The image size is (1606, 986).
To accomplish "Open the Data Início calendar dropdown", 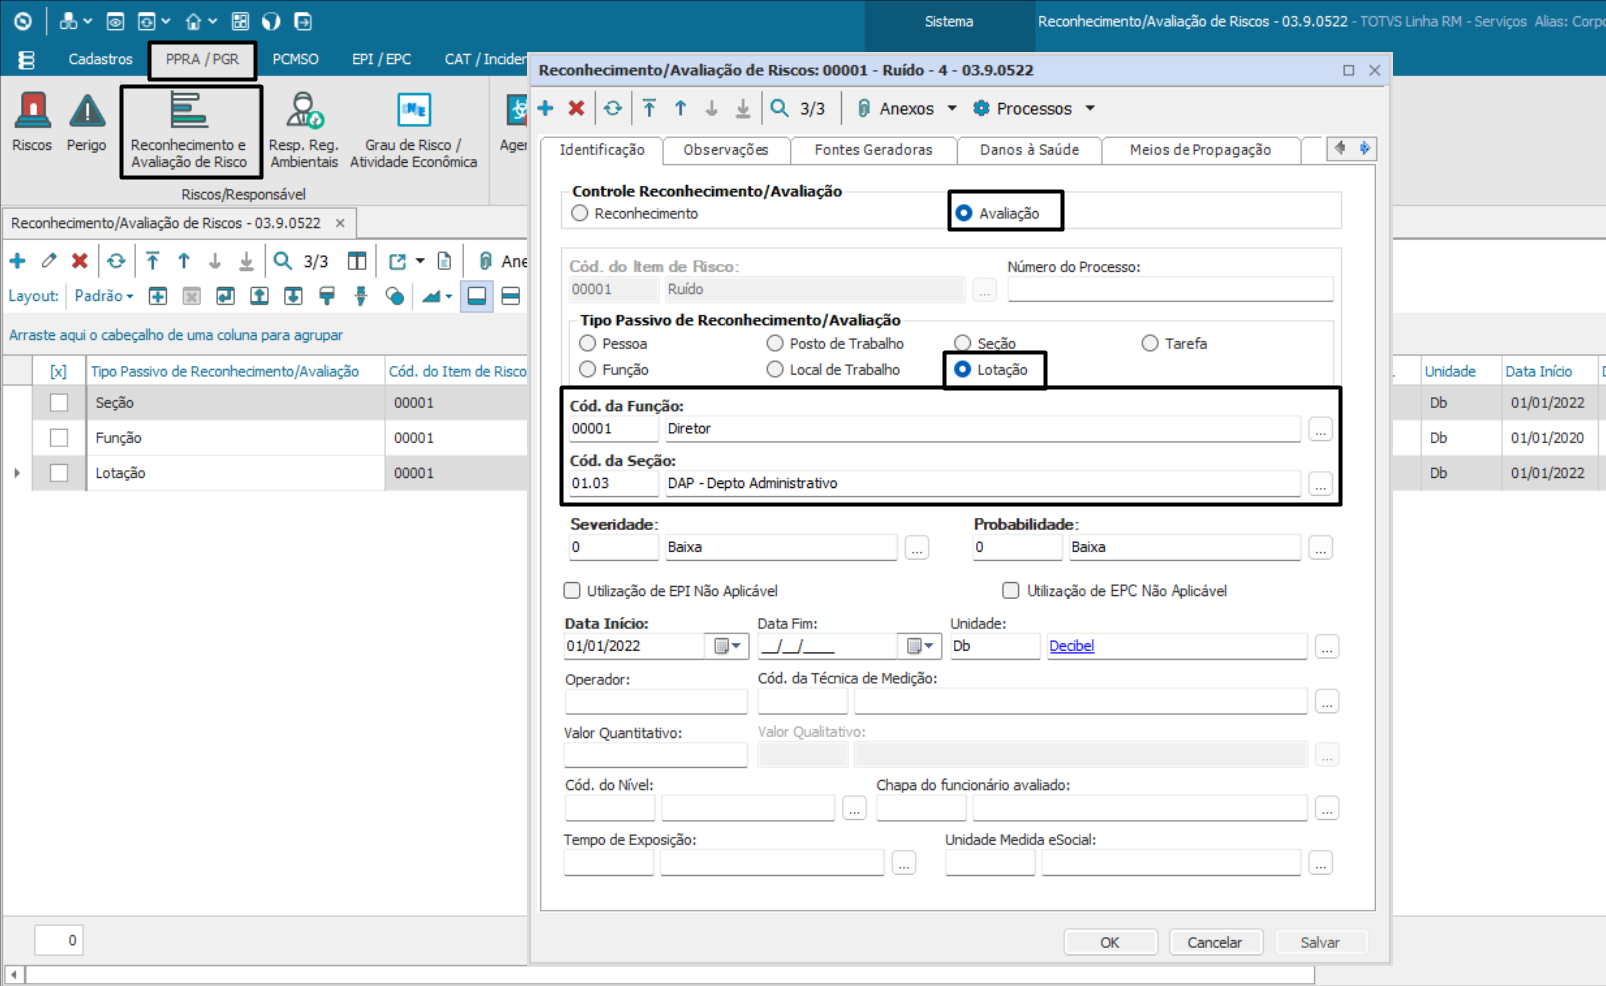I will click(x=727, y=646).
